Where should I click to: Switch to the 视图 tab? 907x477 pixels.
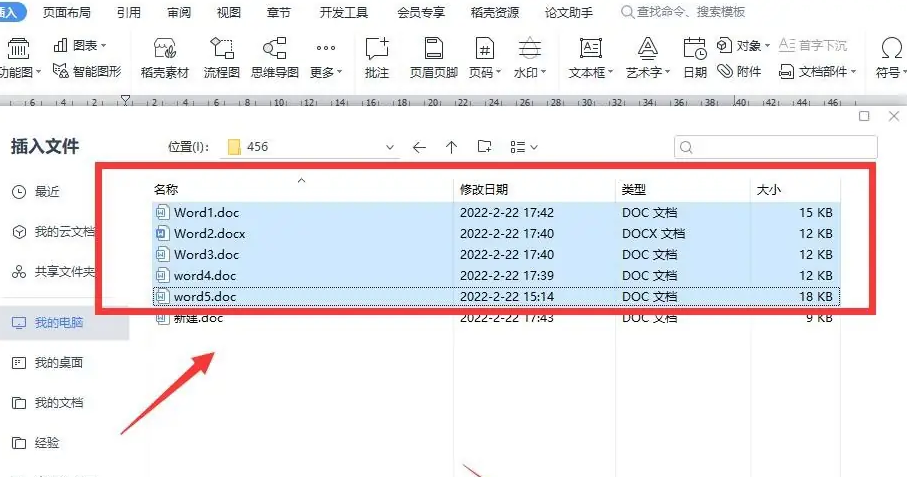[x=228, y=12]
